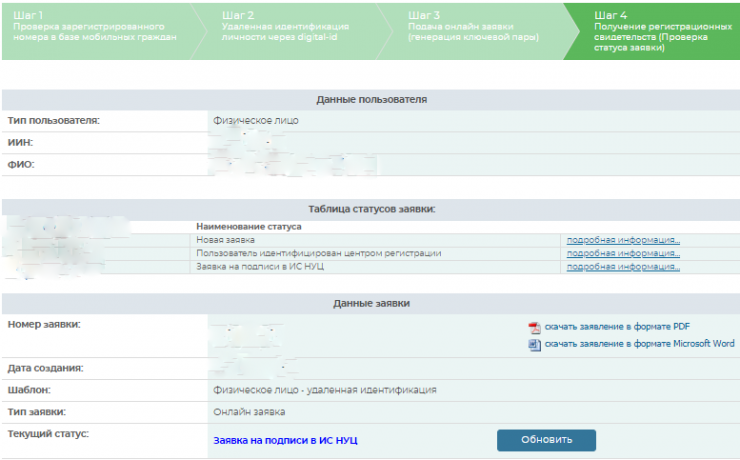740x460 pixels.
Task: Click the Данные пользователя section header
Action: (371, 100)
